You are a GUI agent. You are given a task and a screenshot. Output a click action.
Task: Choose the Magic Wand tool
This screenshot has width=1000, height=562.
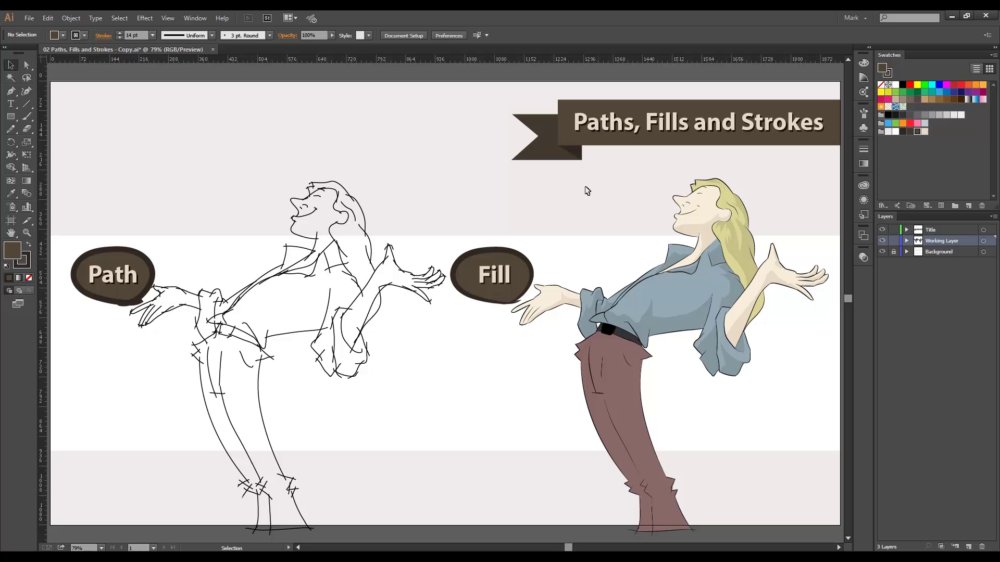[11, 78]
